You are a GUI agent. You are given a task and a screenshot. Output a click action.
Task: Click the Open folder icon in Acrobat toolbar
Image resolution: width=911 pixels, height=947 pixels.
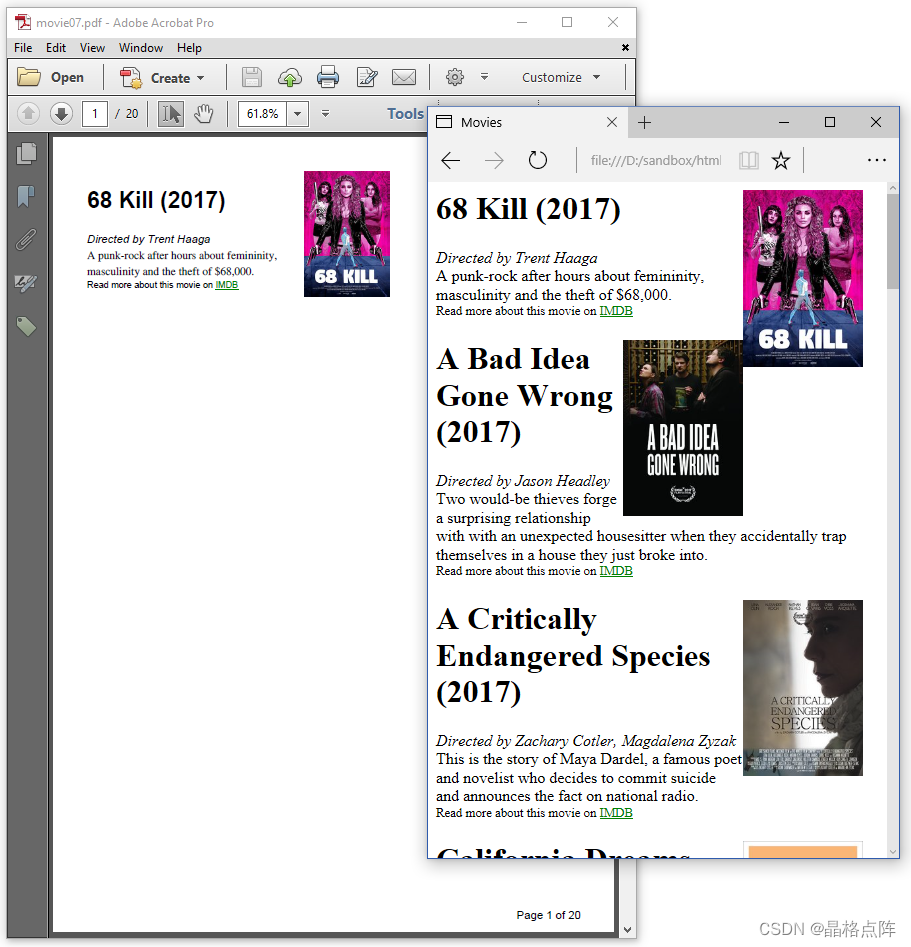coord(28,77)
